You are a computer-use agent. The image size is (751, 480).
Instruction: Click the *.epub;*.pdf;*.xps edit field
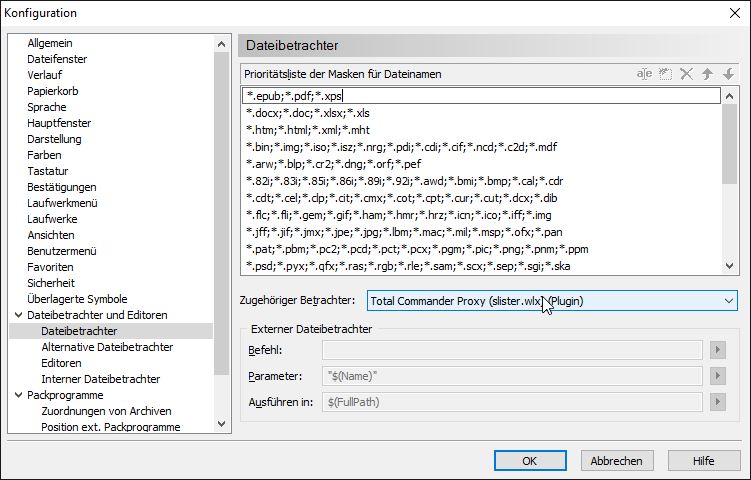point(480,96)
